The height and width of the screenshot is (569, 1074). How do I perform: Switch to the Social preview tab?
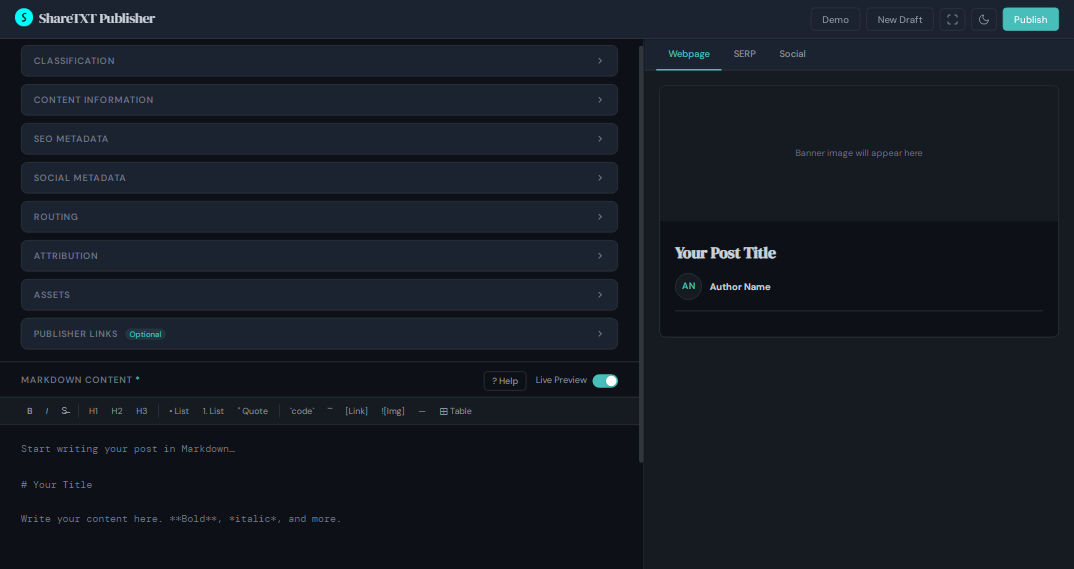(x=792, y=54)
